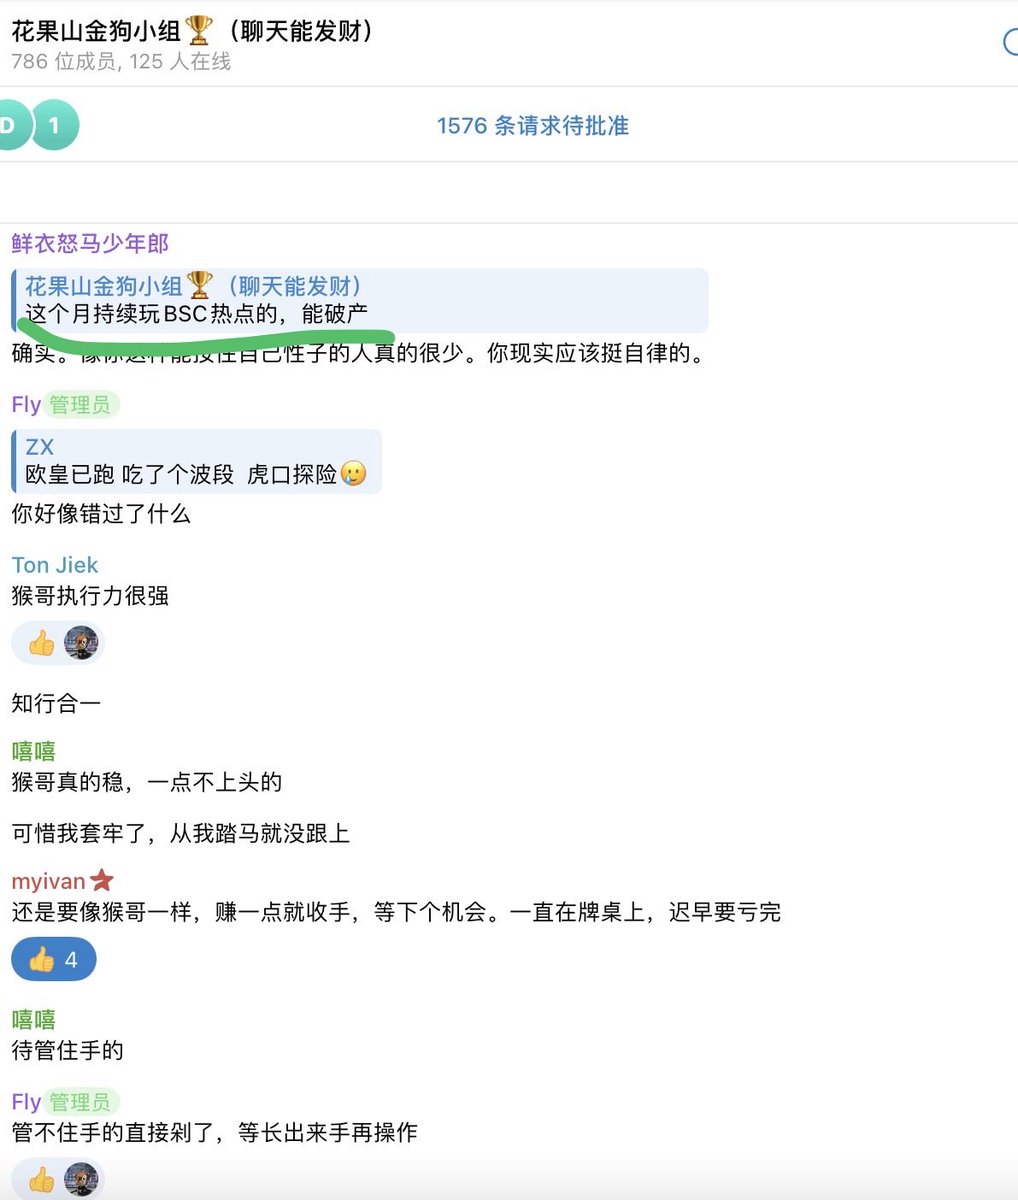Screen dimensions: 1018x1200
Task: Click reactor avatar under "猴哥执行力很强"
Action: click(81, 643)
